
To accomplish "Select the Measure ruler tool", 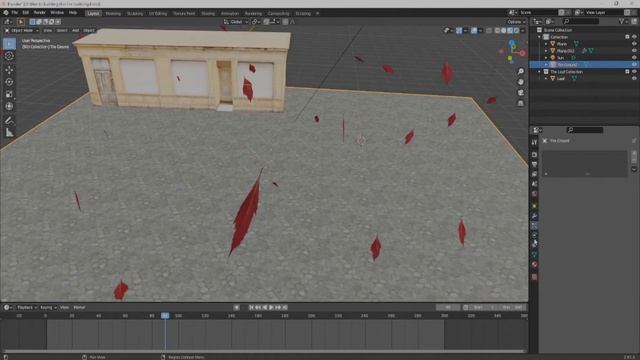I will [9, 133].
